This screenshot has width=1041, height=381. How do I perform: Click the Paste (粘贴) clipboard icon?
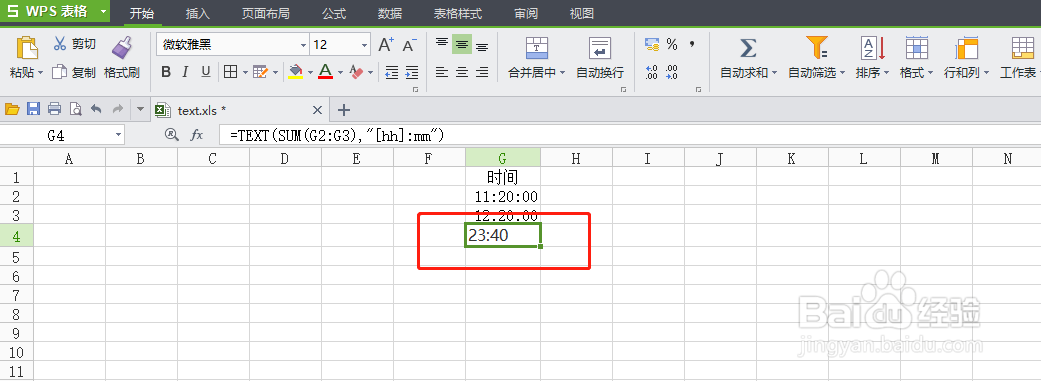pos(27,48)
